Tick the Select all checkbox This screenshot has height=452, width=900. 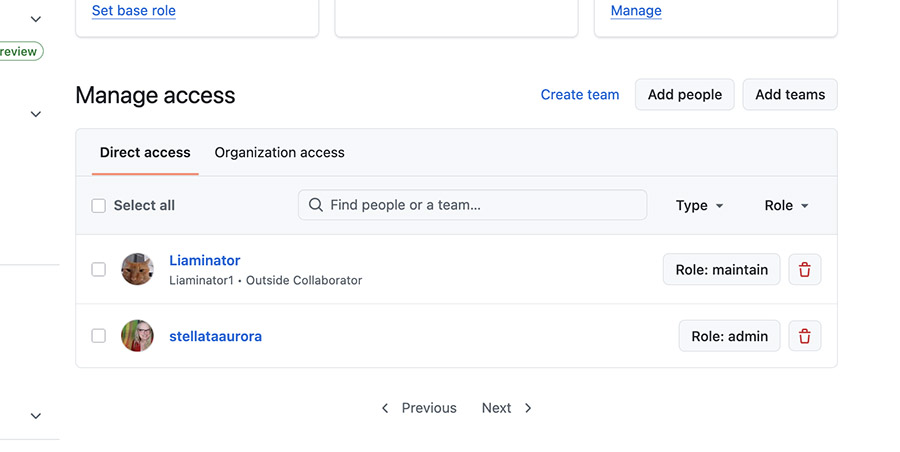[x=98, y=206]
